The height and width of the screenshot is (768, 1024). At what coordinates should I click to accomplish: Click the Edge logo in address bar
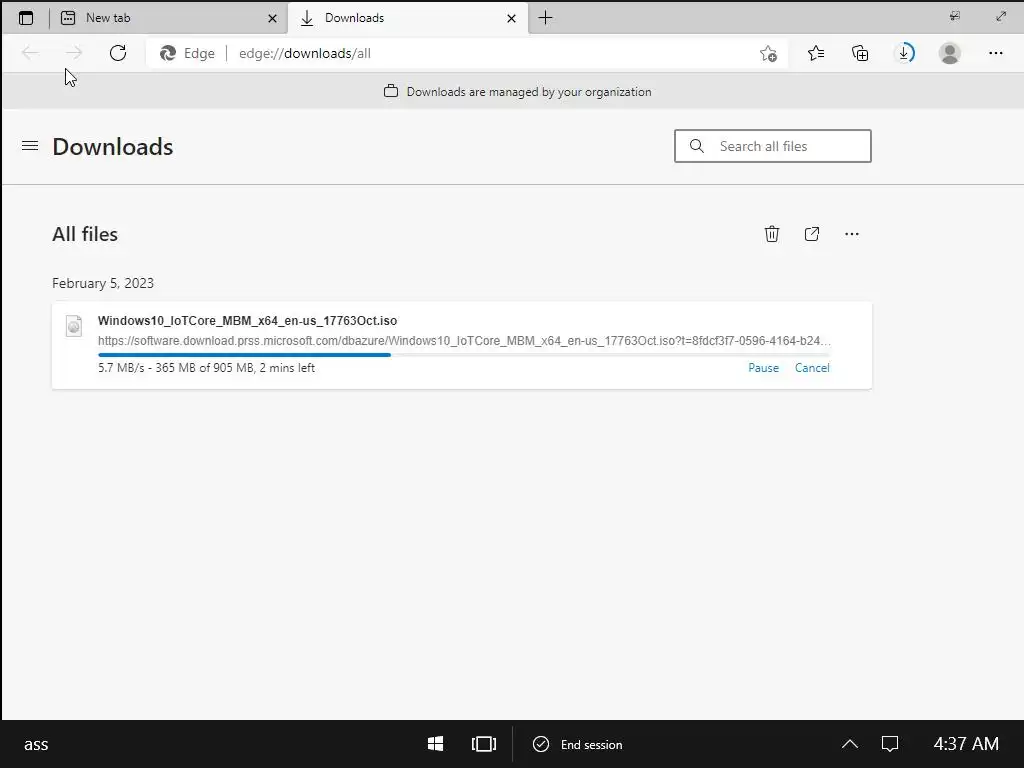point(168,53)
